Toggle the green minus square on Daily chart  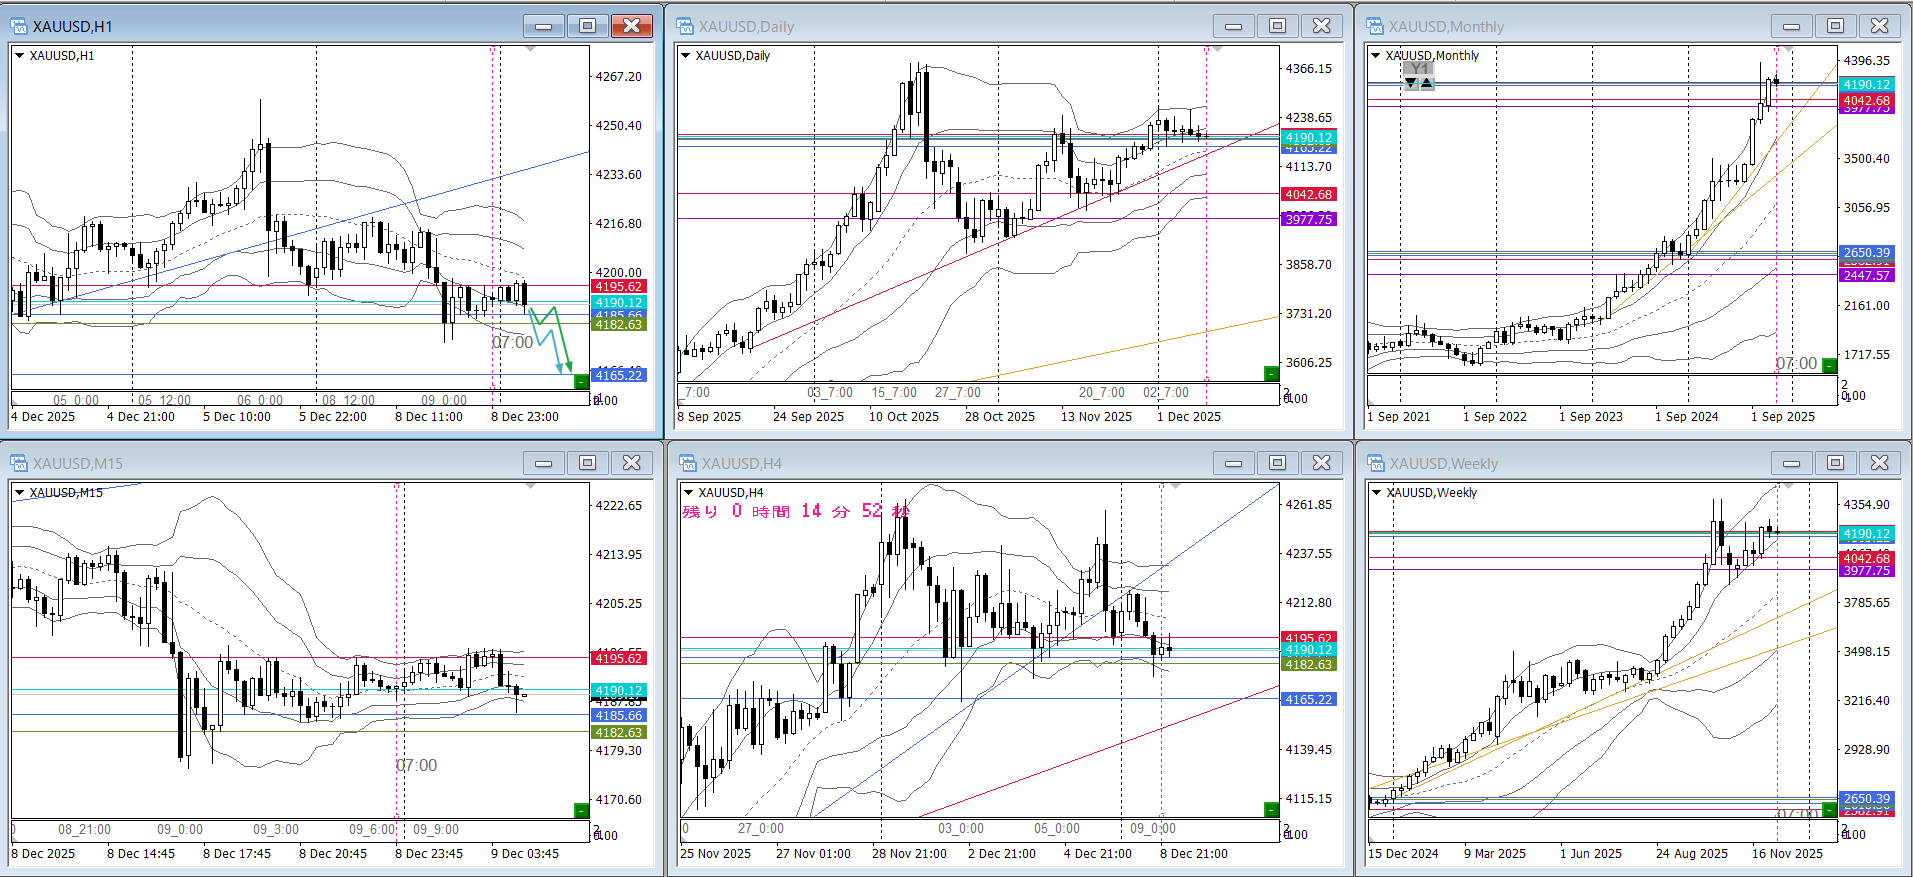pos(1271,374)
